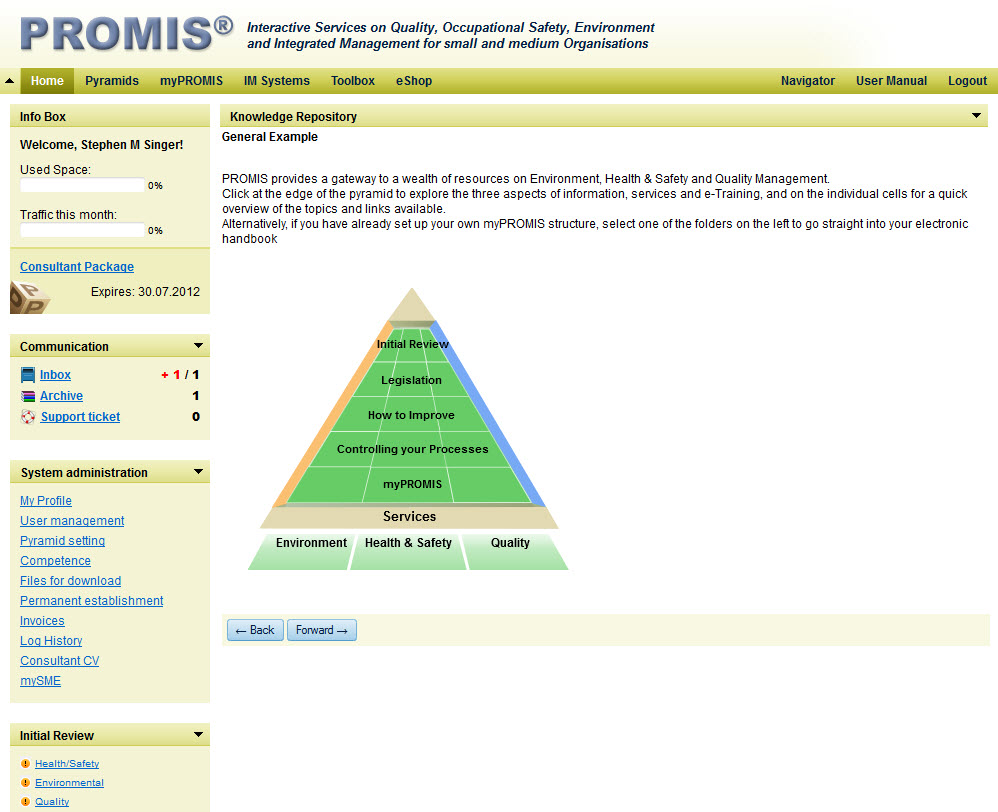Click the 'General Example' heading
Screen dimensions: 998x812
click(270, 137)
